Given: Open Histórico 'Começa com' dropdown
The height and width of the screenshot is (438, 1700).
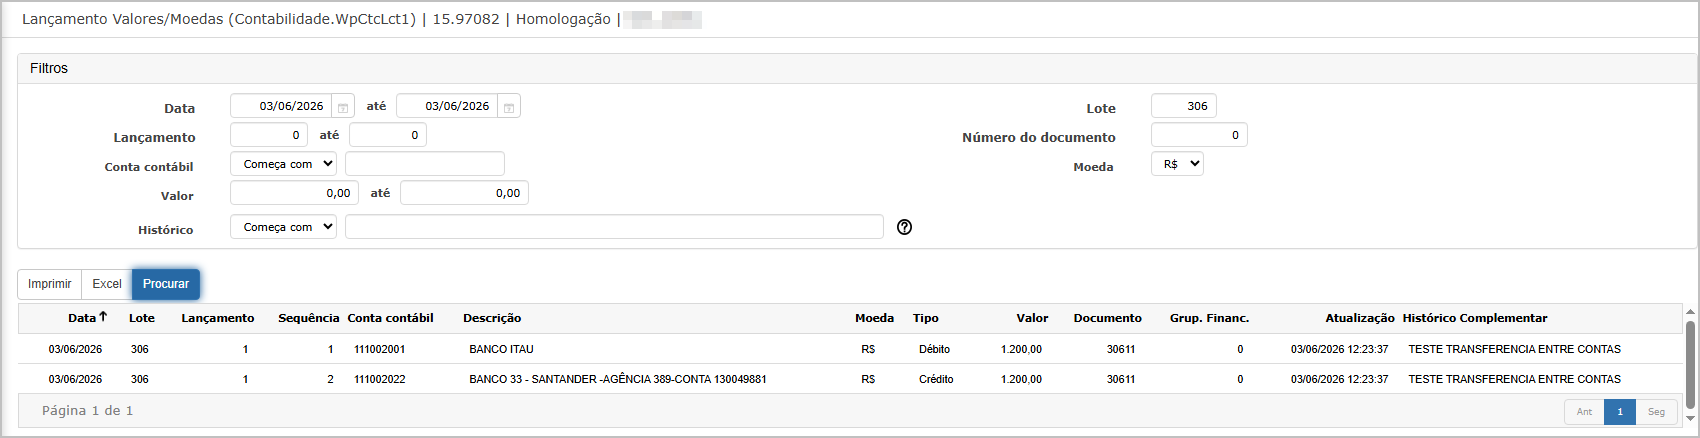Looking at the screenshot, I should pyautogui.click(x=283, y=227).
